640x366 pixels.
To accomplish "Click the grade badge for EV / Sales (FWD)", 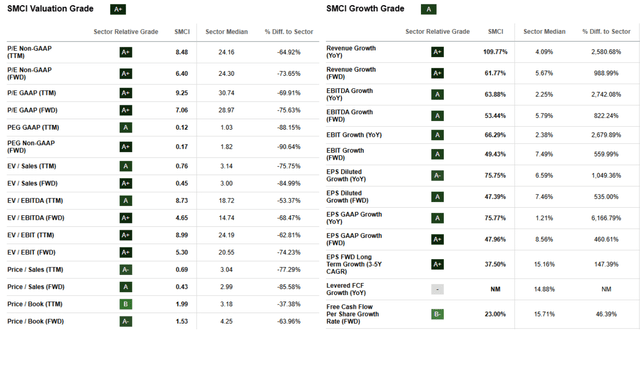I will coord(126,184).
